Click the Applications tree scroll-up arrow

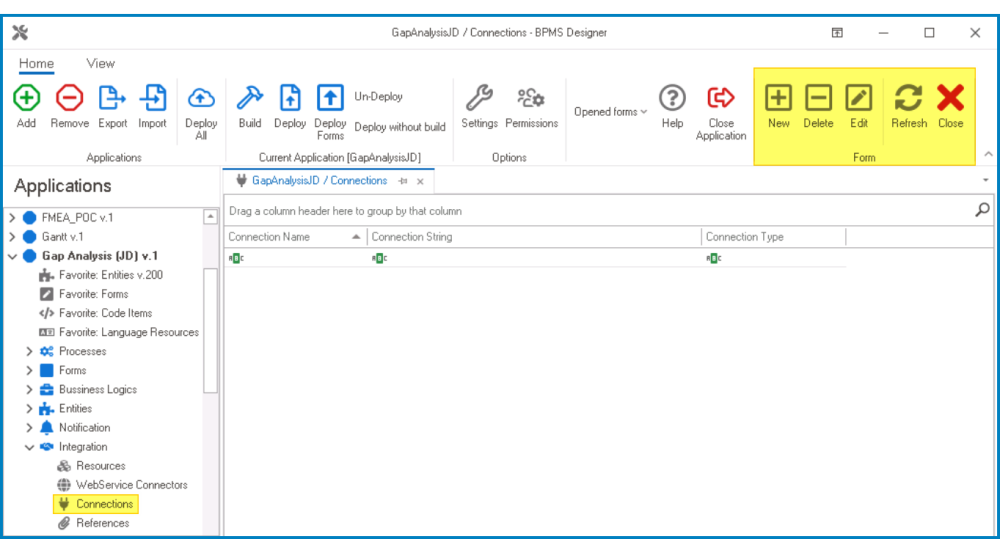(210, 217)
